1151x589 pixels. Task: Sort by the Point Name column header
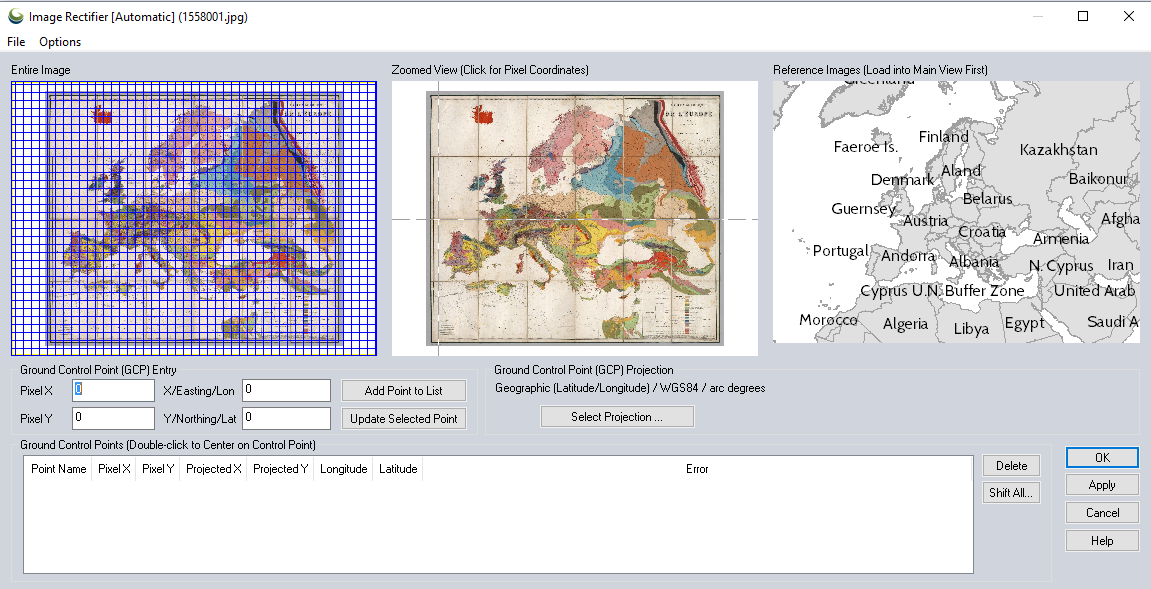click(x=58, y=469)
